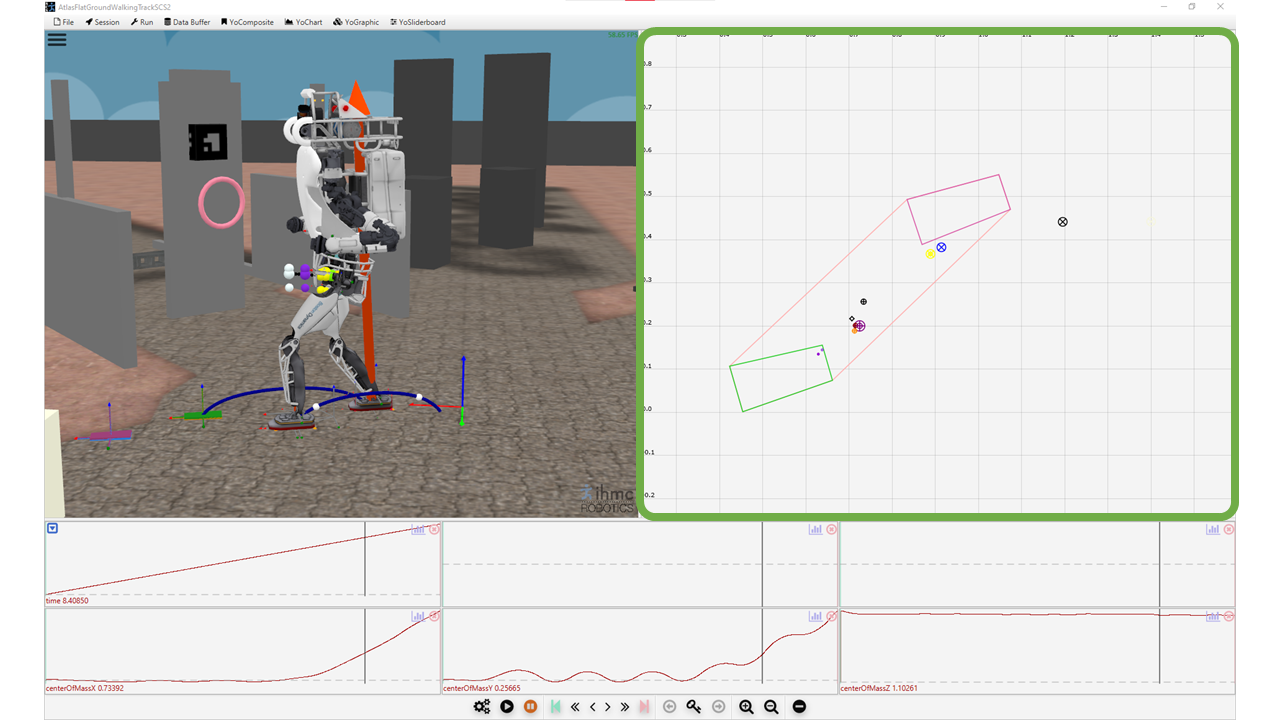Select the magenta footstep polygon in 2D plotter
Viewport: 1280px width, 720px height.
[958, 210]
